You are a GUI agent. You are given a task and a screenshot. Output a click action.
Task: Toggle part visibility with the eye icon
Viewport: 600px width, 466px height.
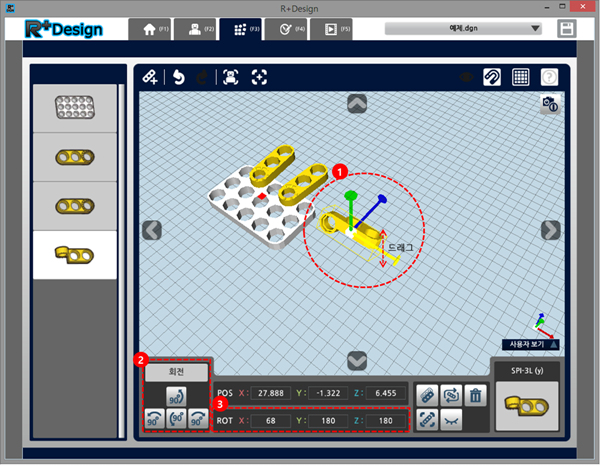452,421
